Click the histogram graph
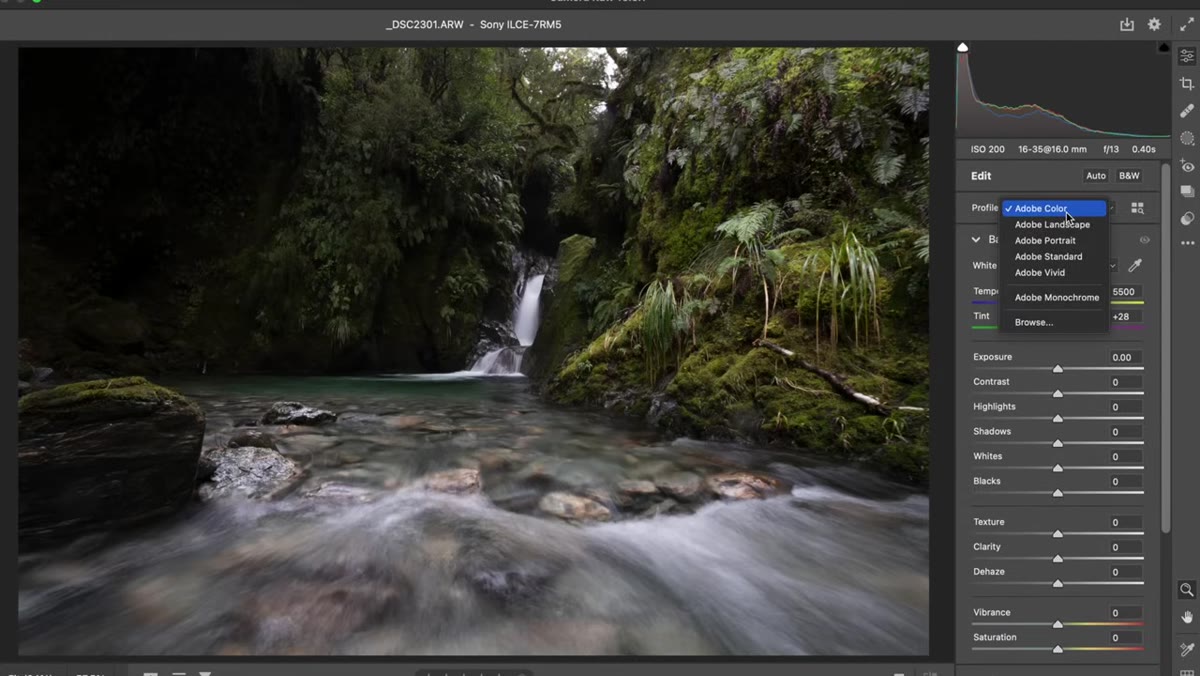The height and width of the screenshot is (676, 1200). 1063,92
